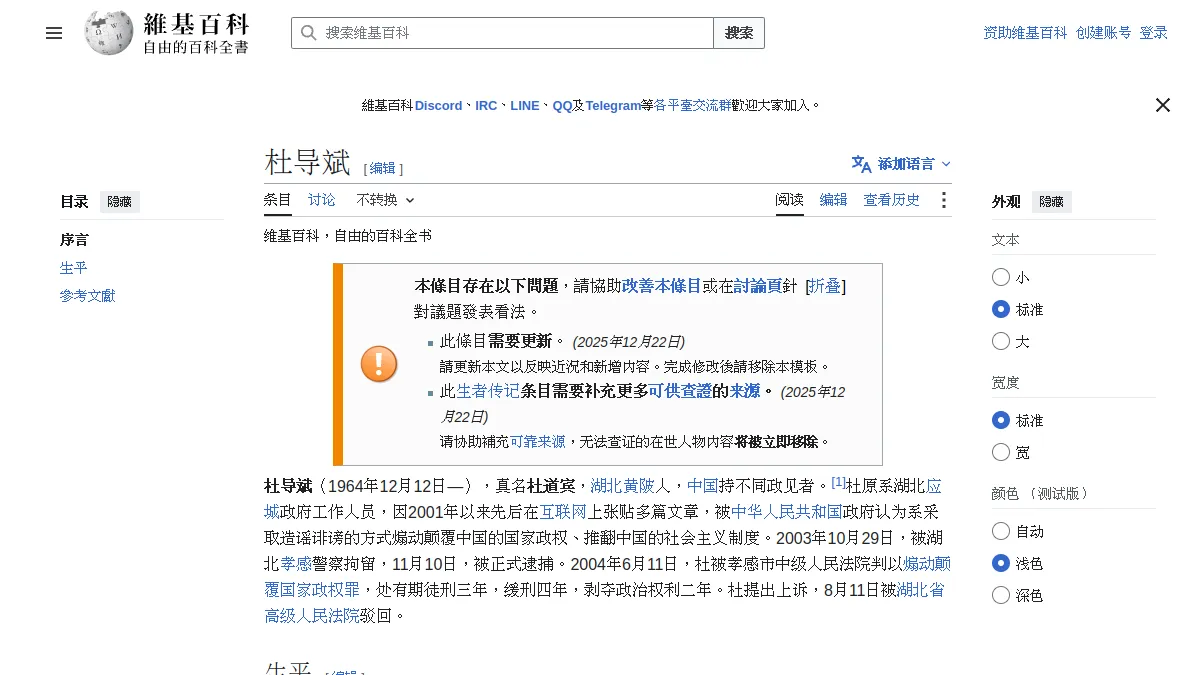This screenshot has width=1200, height=675.
Task: Click the Telegram link in the banner
Action: (x=613, y=105)
